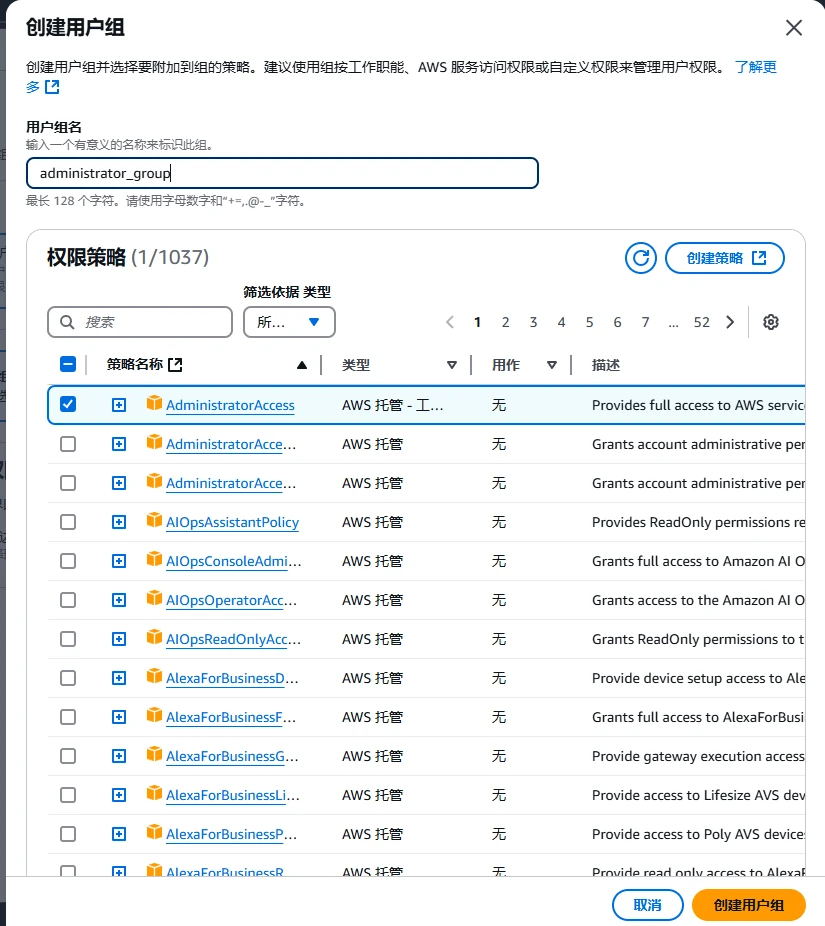
Task: Expand the AlexaForBusinessP... policy details
Action: (x=119, y=834)
